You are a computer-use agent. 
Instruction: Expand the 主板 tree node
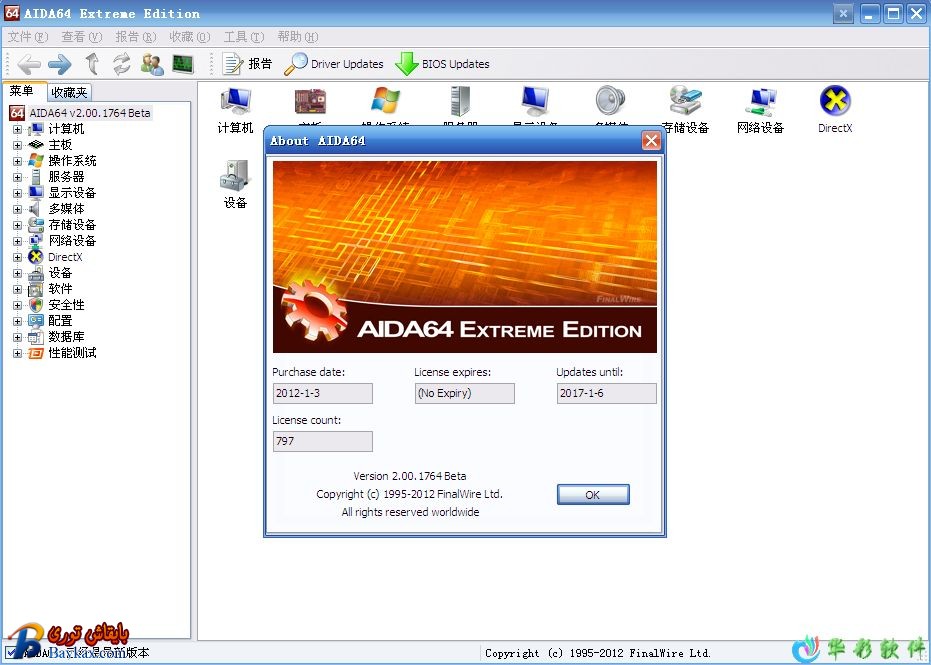(x=17, y=145)
